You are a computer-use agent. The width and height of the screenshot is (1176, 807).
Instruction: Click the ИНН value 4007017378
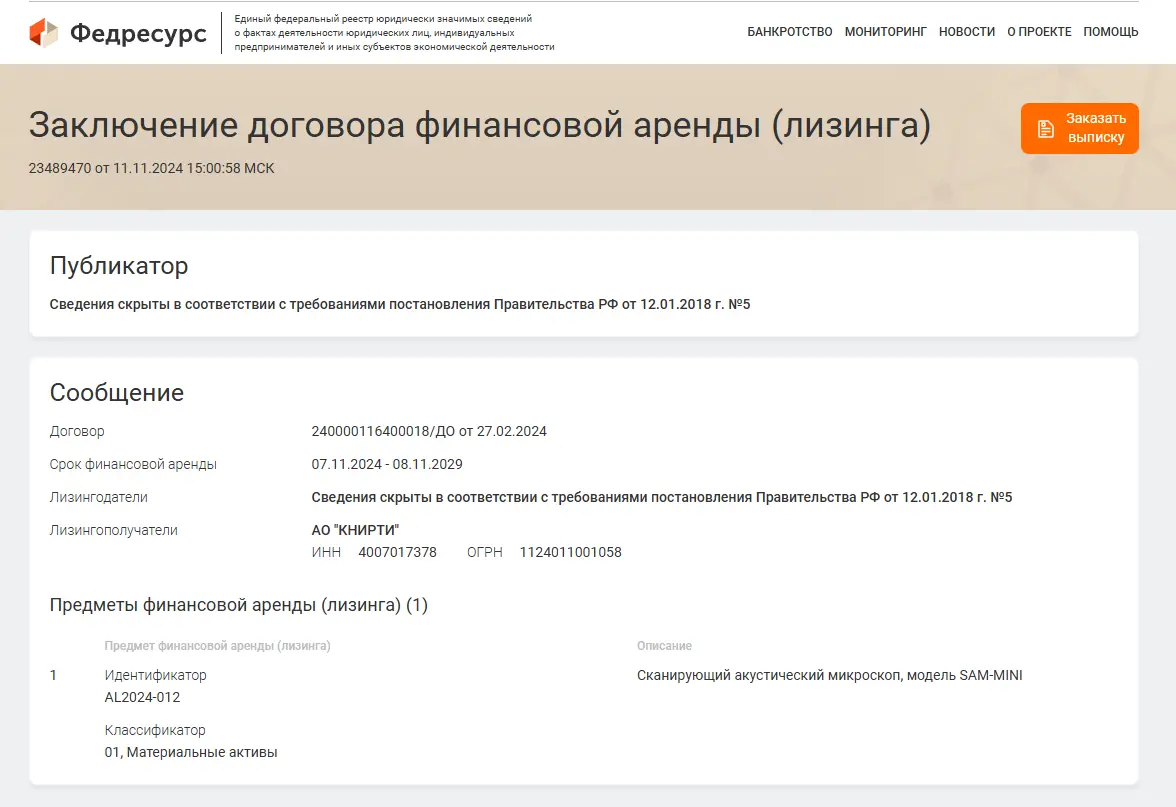[x=398, y=552]
